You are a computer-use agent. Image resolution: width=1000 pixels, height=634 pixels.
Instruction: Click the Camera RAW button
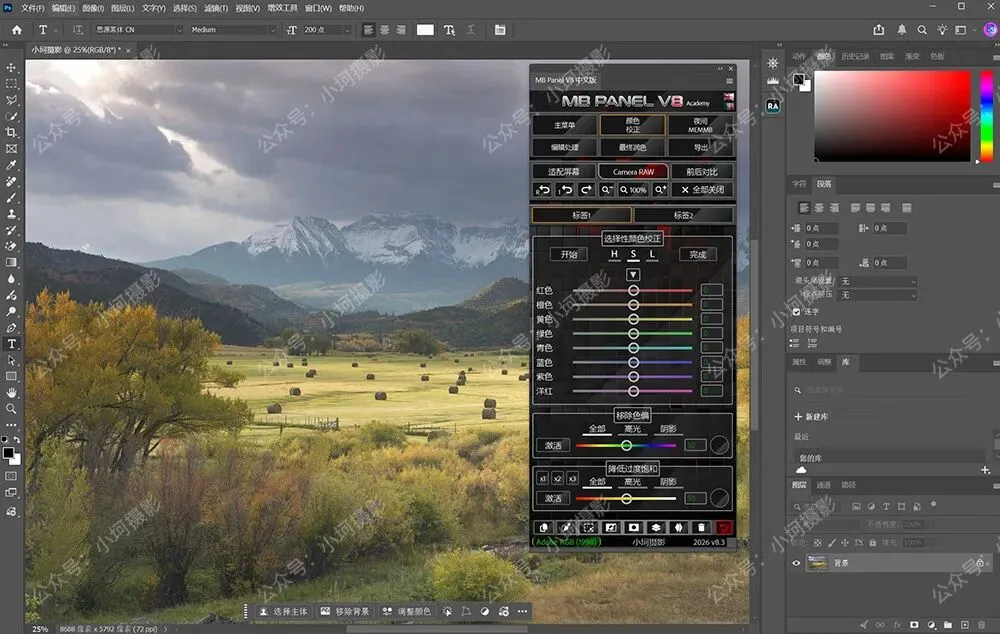[x=633, y=172]
